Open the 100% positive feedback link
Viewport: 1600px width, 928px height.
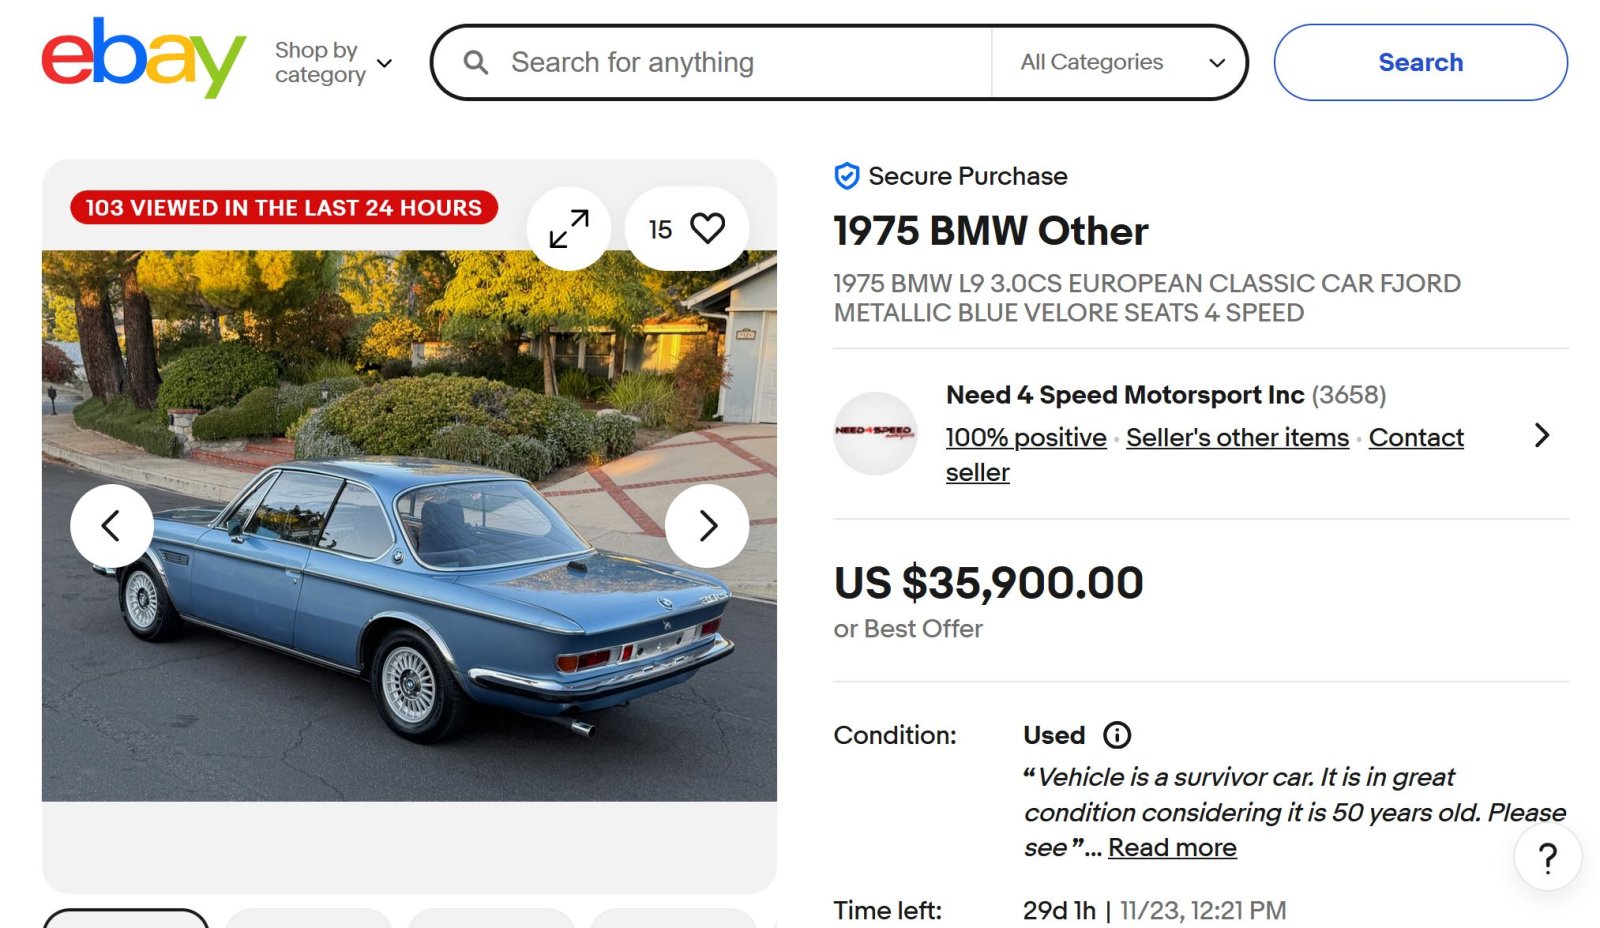pyautogui.click(x=1026, y=438)
